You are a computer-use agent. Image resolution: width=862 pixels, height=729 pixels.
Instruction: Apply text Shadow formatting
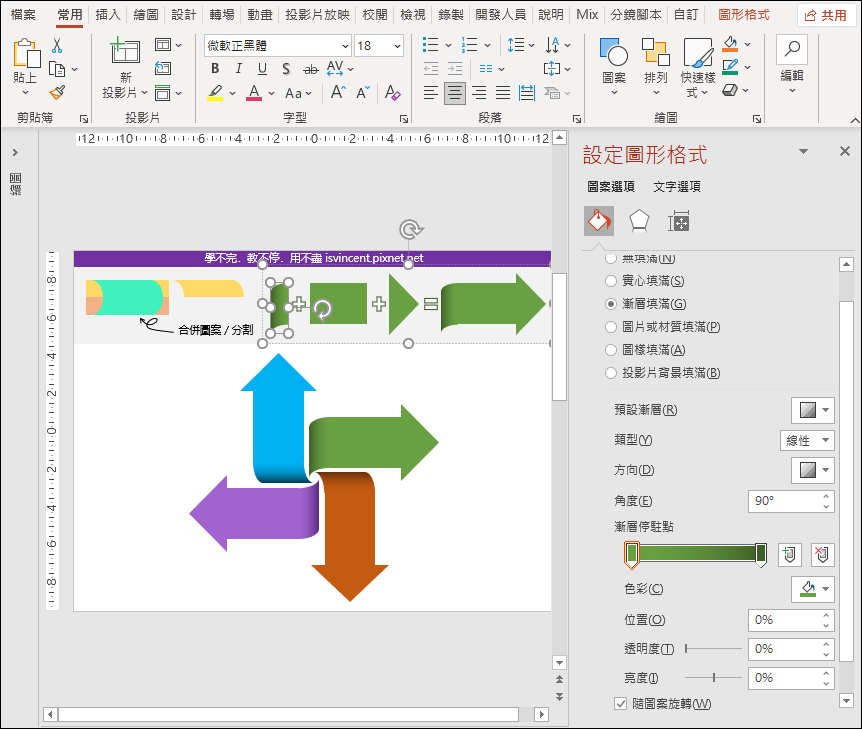click(x=286, y=69)
